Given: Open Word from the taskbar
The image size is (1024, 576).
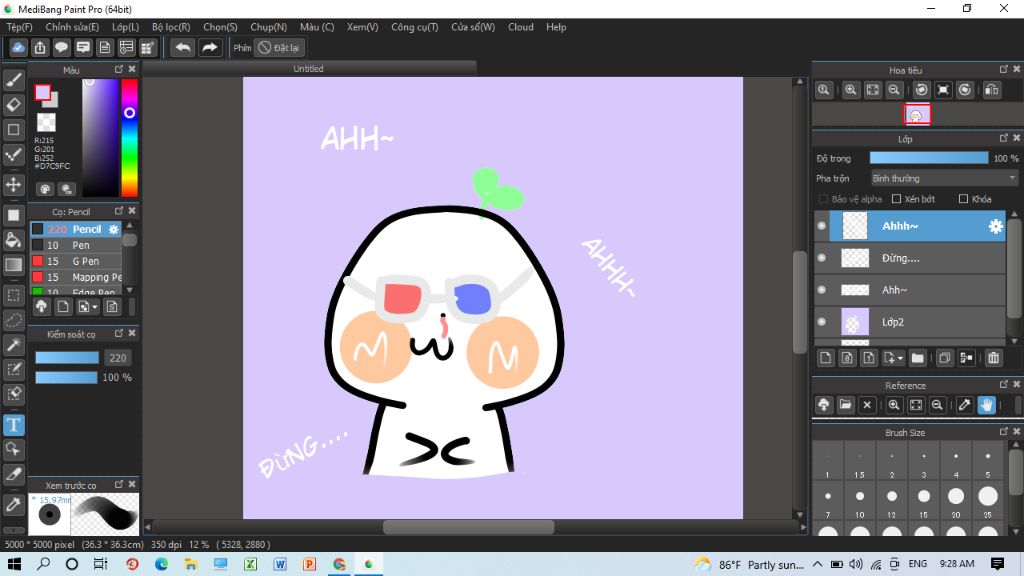Looking at the screenshot, I should click(x=280, y=564).
